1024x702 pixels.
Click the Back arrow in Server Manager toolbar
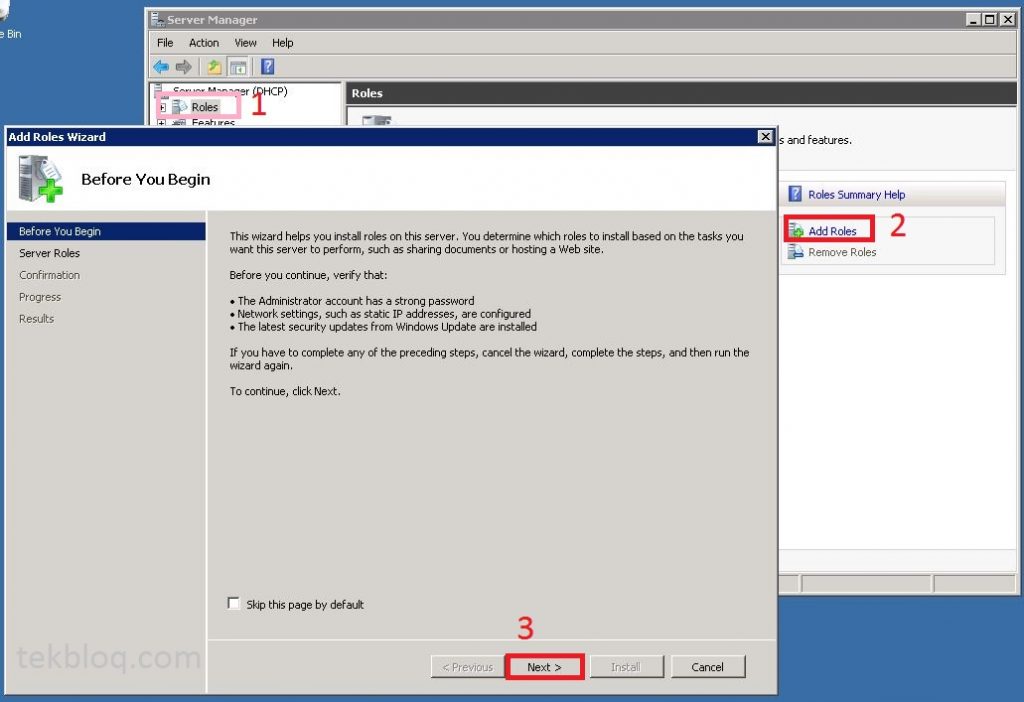[161, 67]
